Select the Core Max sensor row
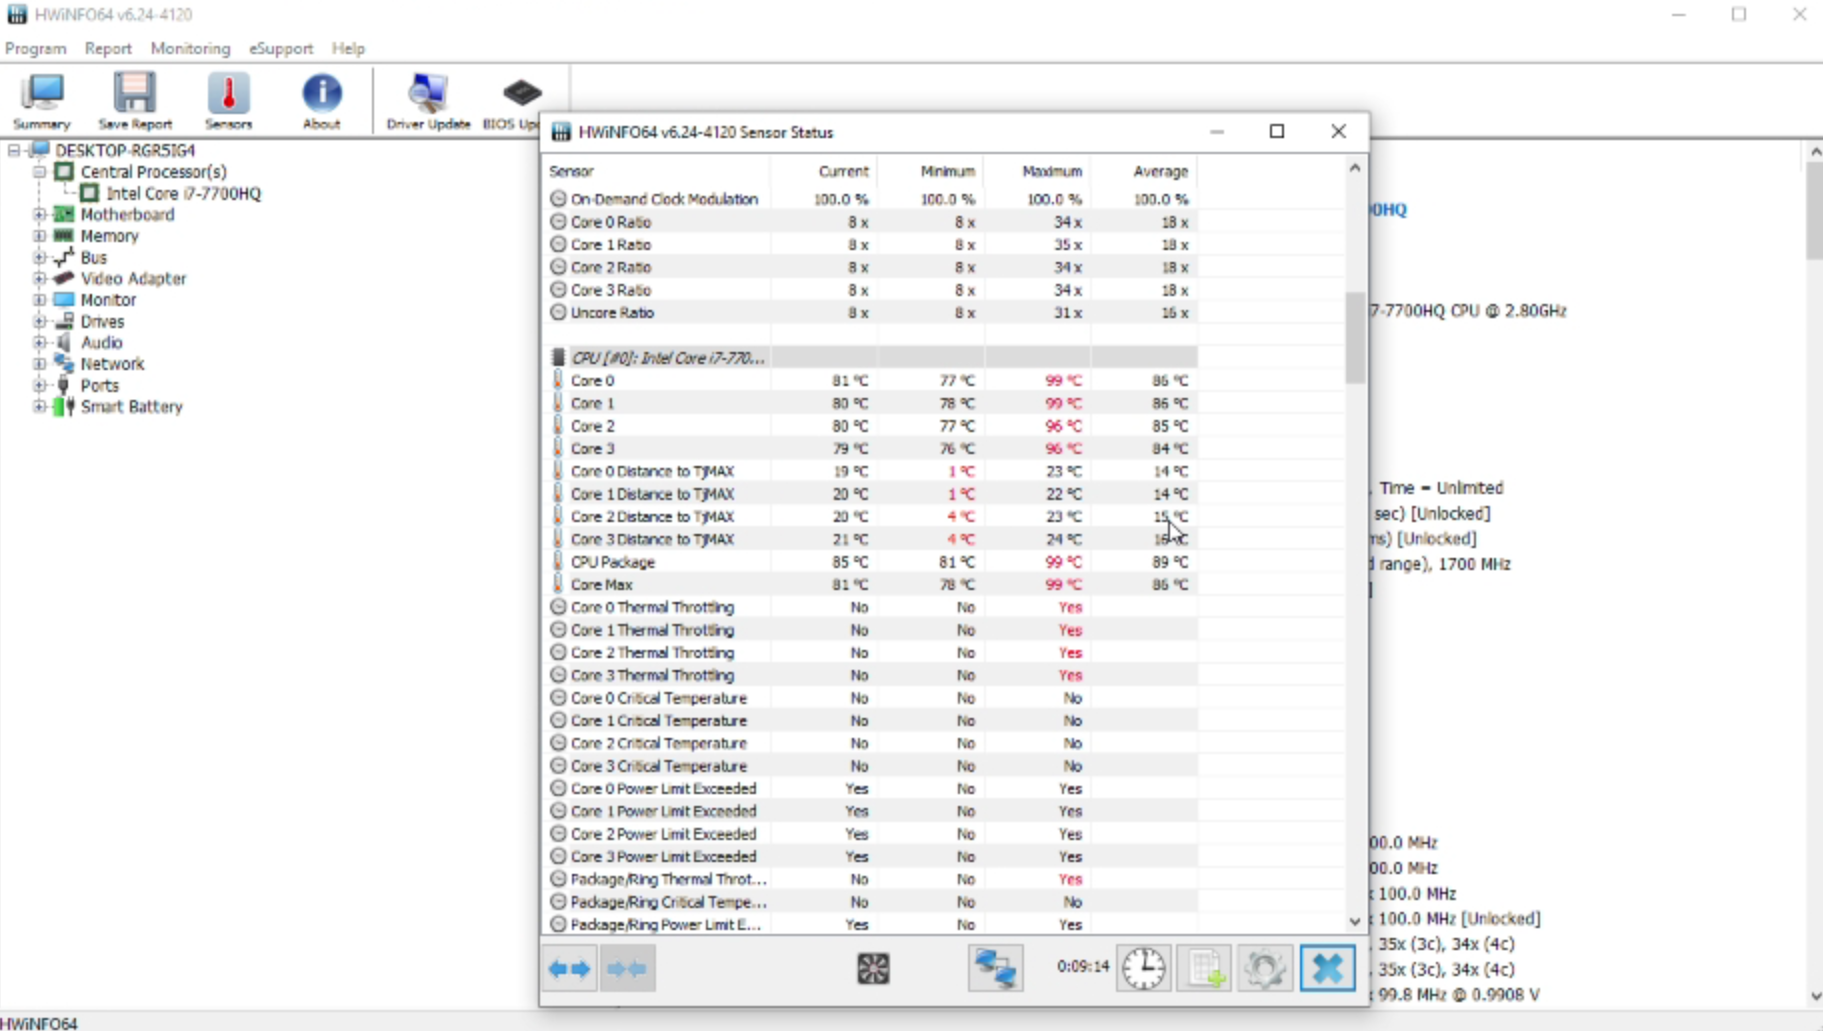Viewport: 1823px width, 1031px height. 872,585
